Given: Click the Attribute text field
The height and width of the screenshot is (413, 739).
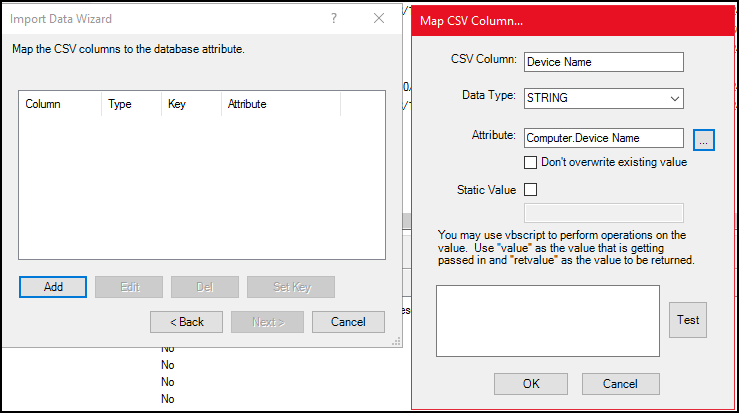Looking at the screenshot, I should point(603,138).
